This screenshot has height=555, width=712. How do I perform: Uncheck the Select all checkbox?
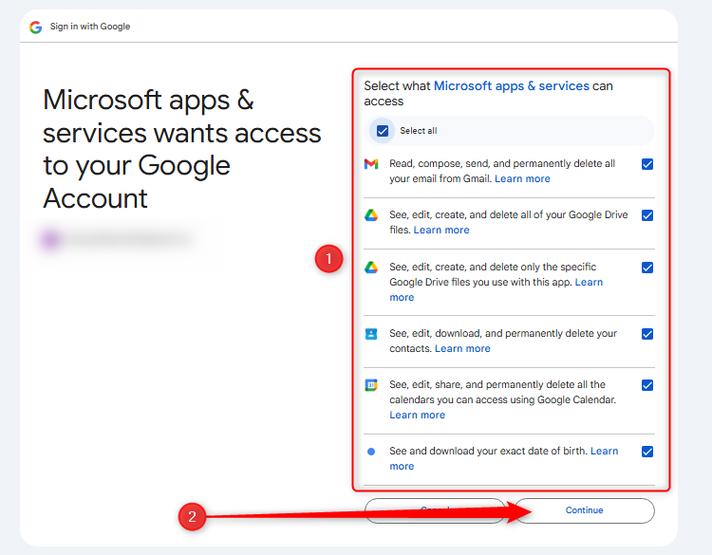coord(382,131)
